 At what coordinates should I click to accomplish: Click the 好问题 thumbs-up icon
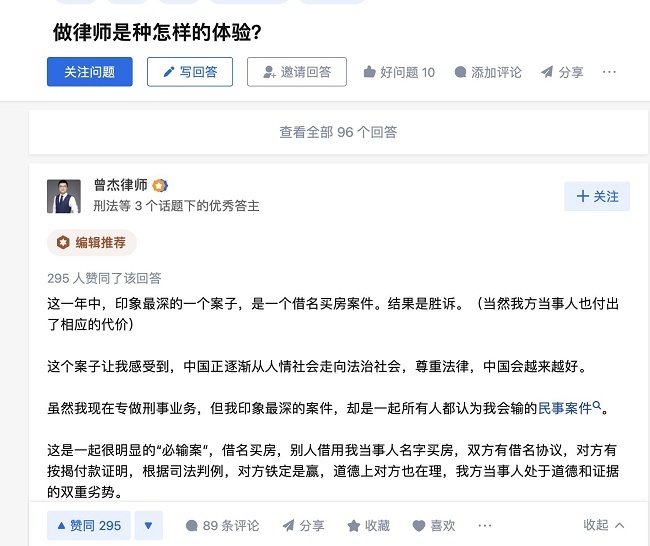369,72
